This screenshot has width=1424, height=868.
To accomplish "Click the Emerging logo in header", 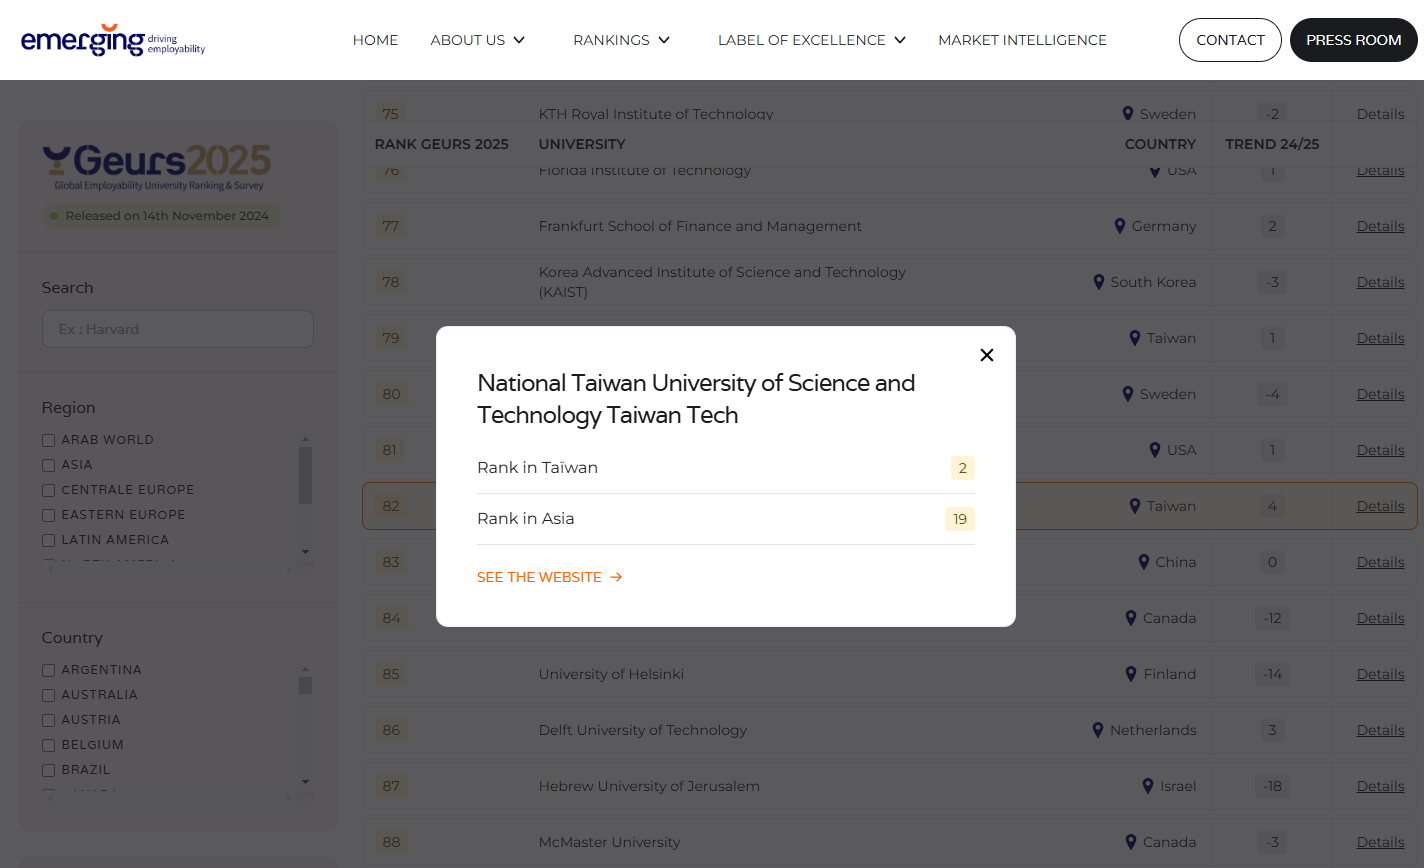I will click(112, 40).
